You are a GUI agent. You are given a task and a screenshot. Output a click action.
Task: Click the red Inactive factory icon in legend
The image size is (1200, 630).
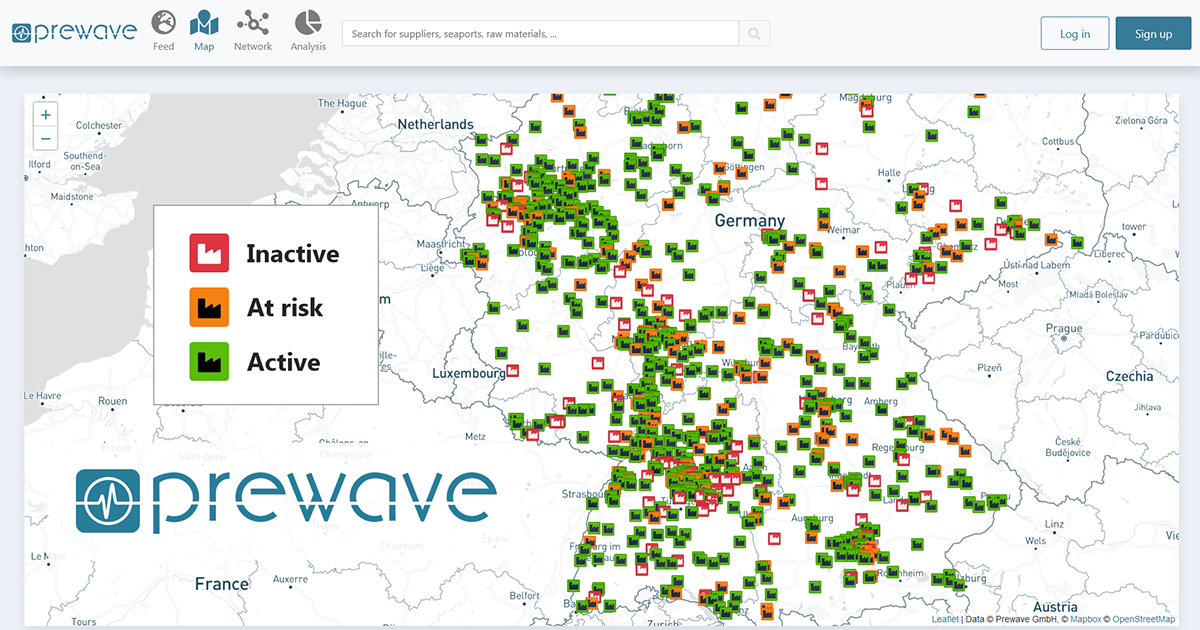tap(210, 252)
